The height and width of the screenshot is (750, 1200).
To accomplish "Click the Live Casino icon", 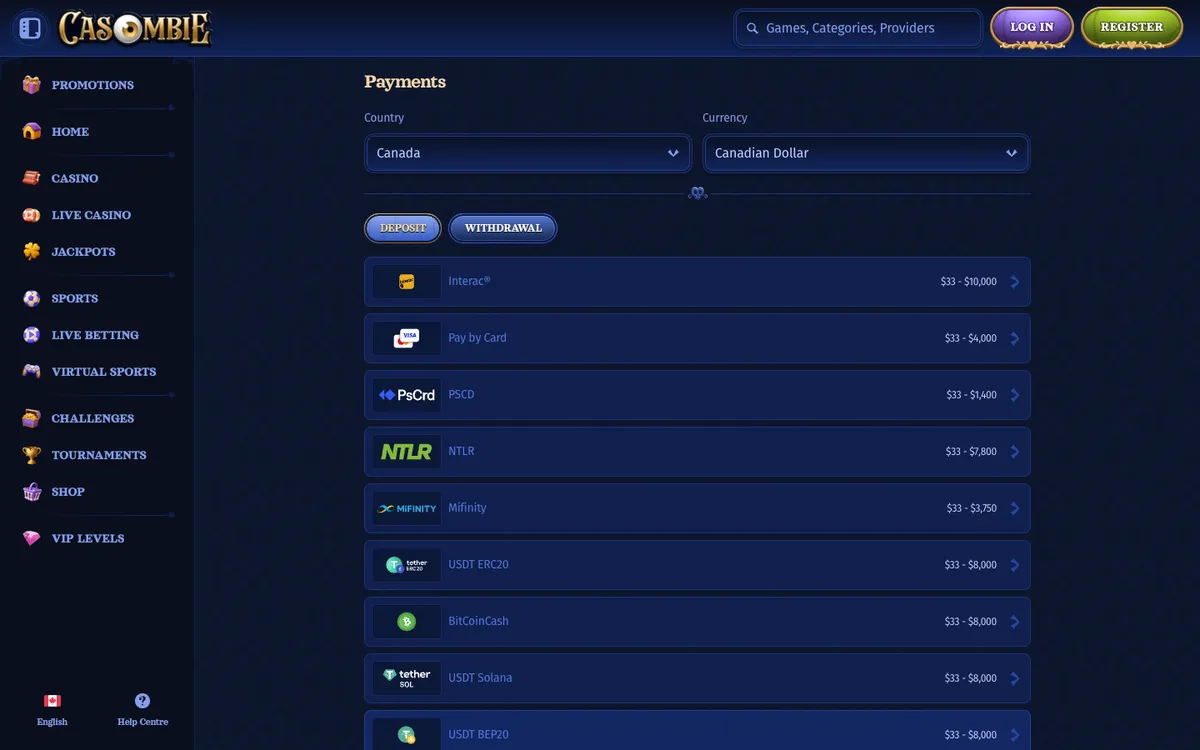I will 32,215.
